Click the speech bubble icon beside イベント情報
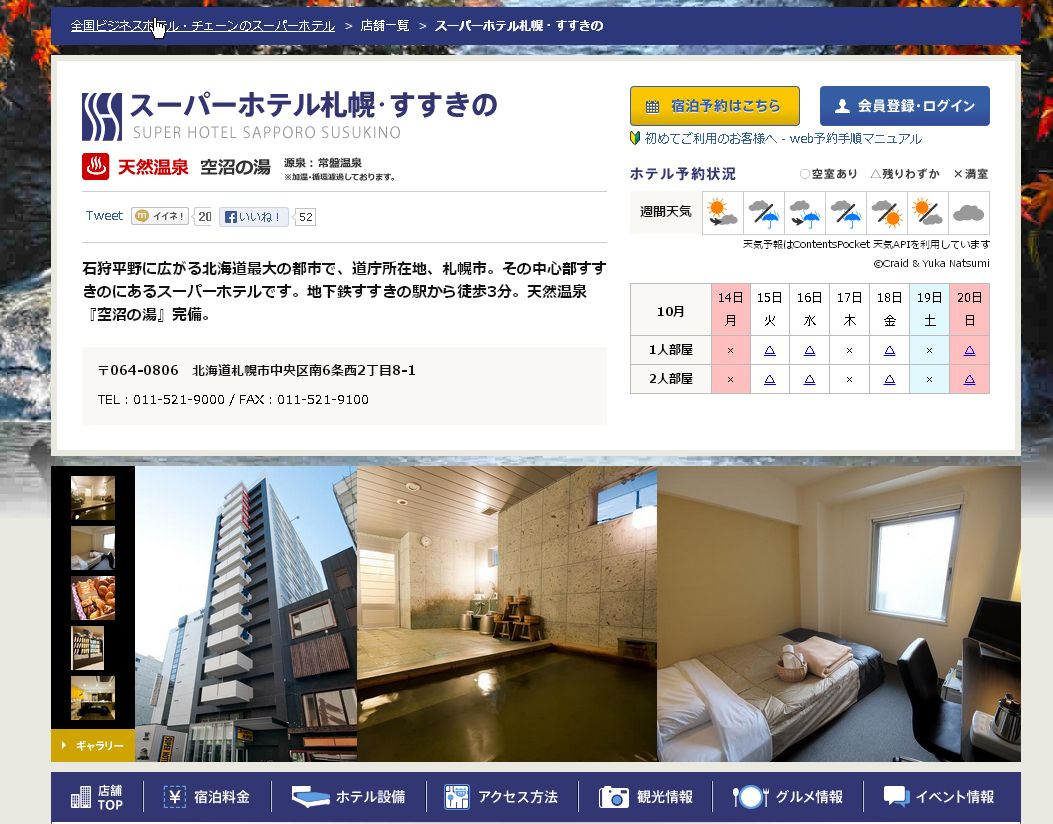The width and height of the screenshot is (1053, 824). click(x=897, y=796)
